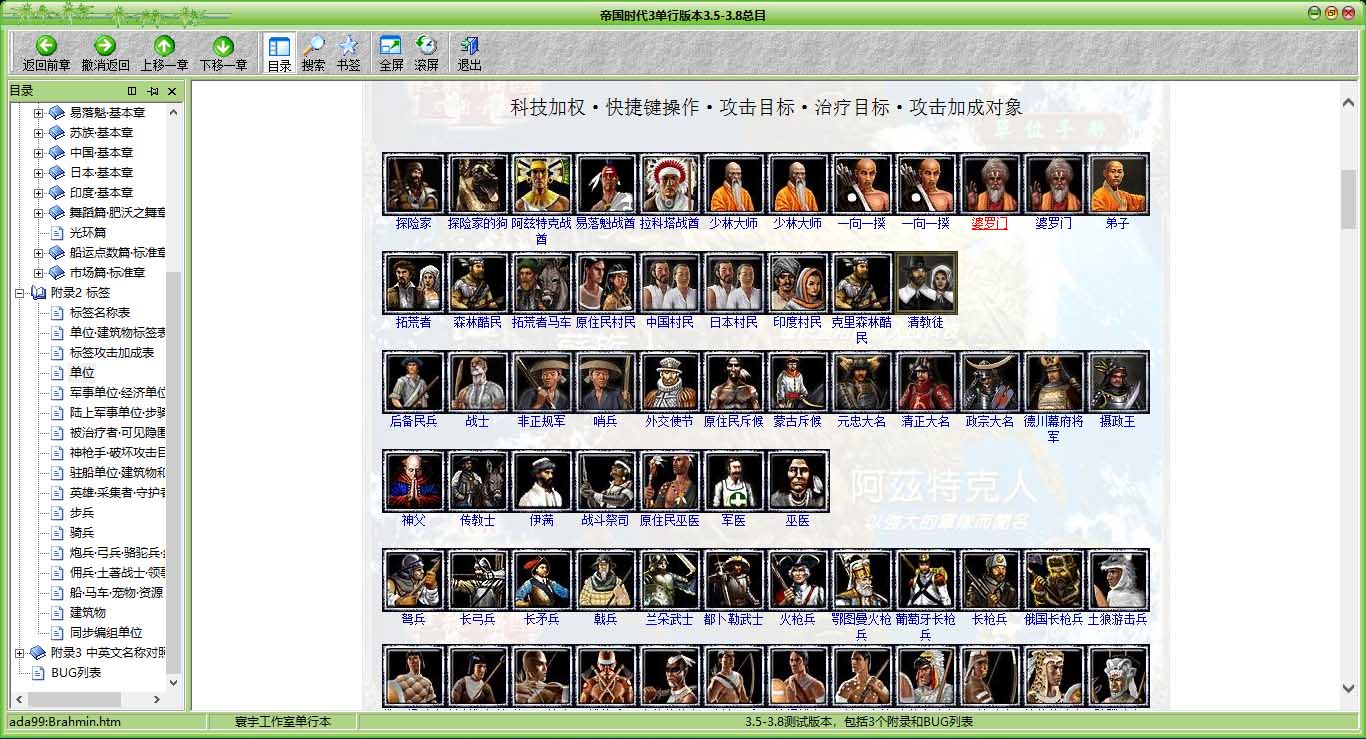Open the 搜索 search tool
Image resolution: width=1366 pixels, height=739 pixels.
[313, 53]
